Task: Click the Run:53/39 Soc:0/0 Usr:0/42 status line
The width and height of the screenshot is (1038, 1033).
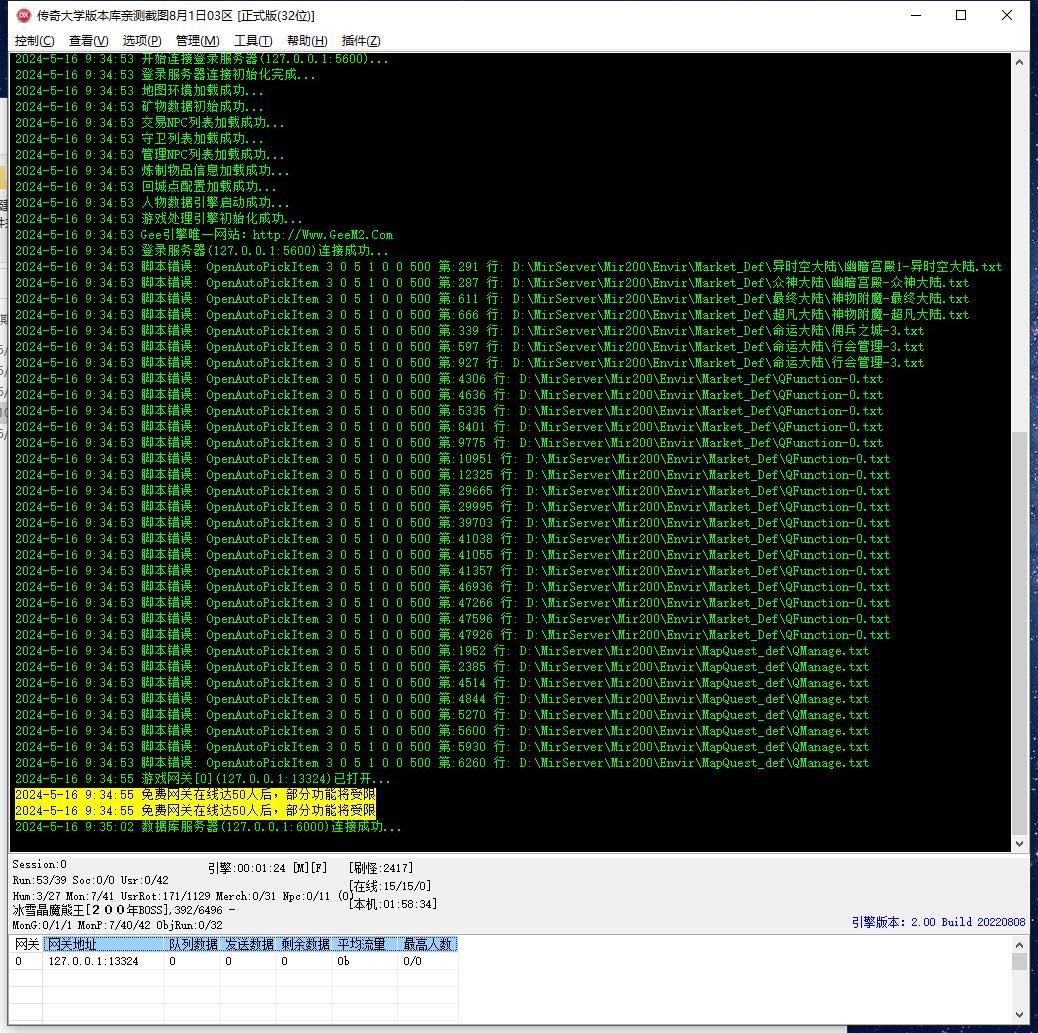Action: [x=90, y=880]
